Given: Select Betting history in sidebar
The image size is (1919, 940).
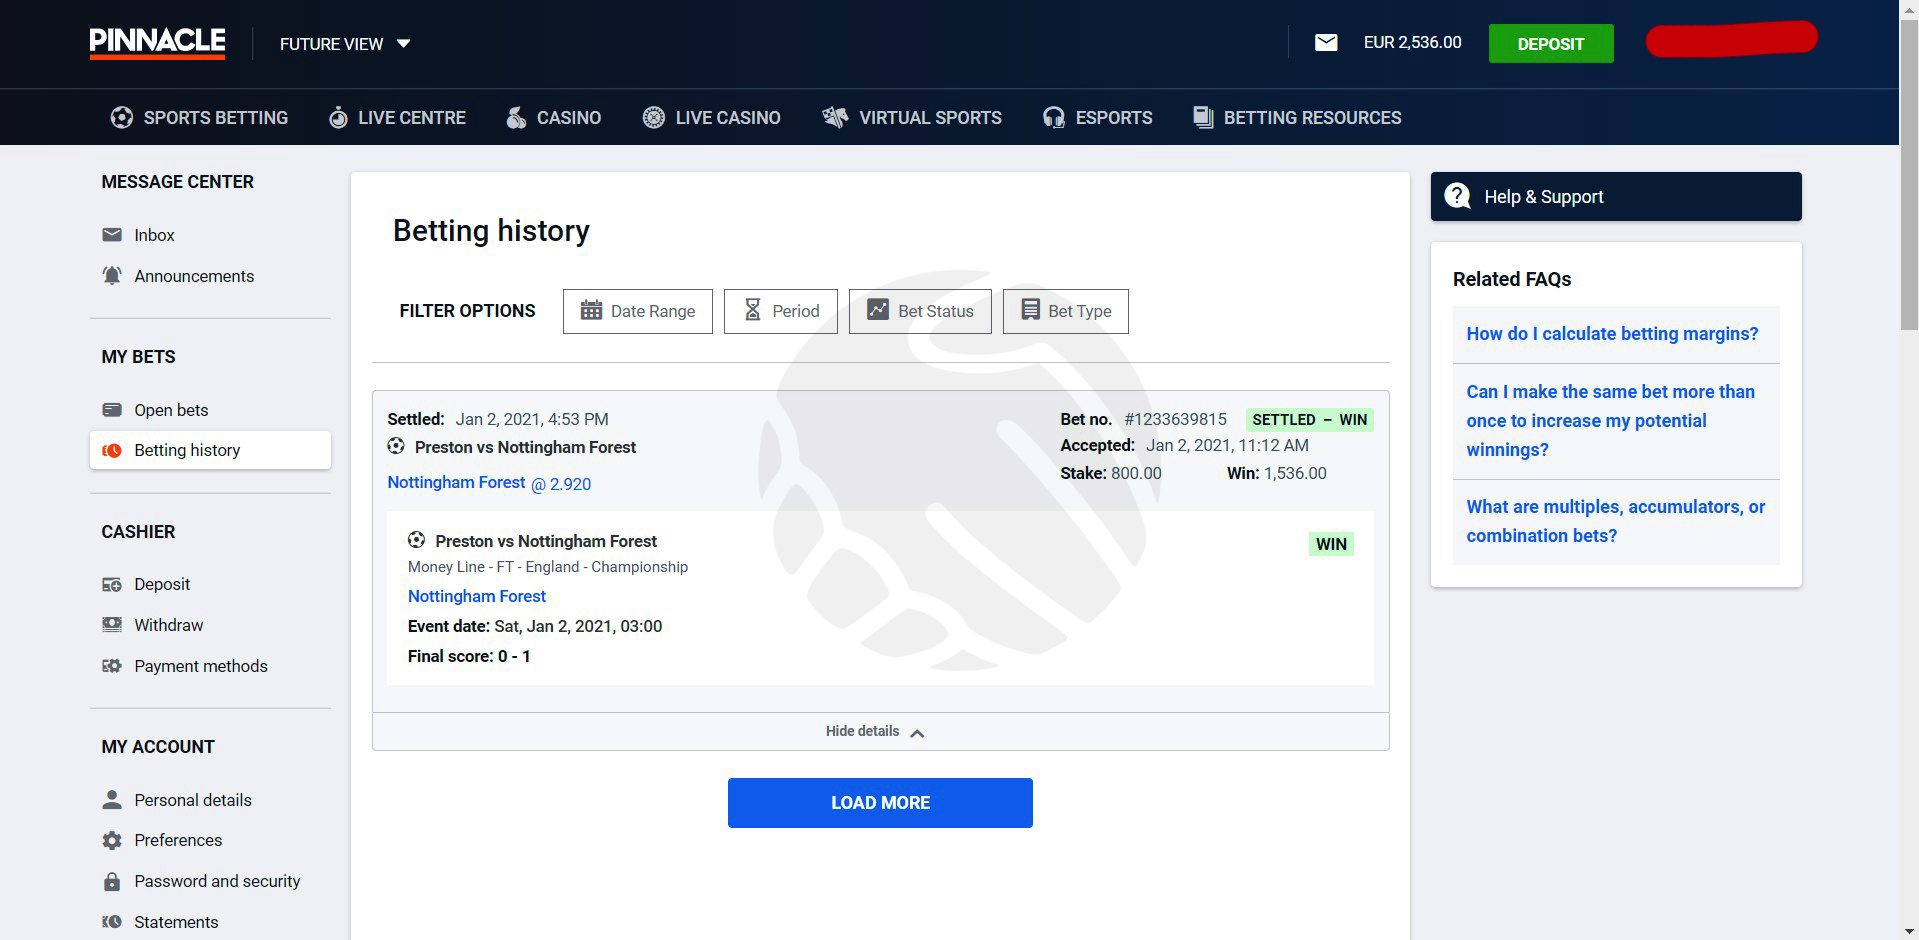Looking at the screenshot, I should pos(210,450).
